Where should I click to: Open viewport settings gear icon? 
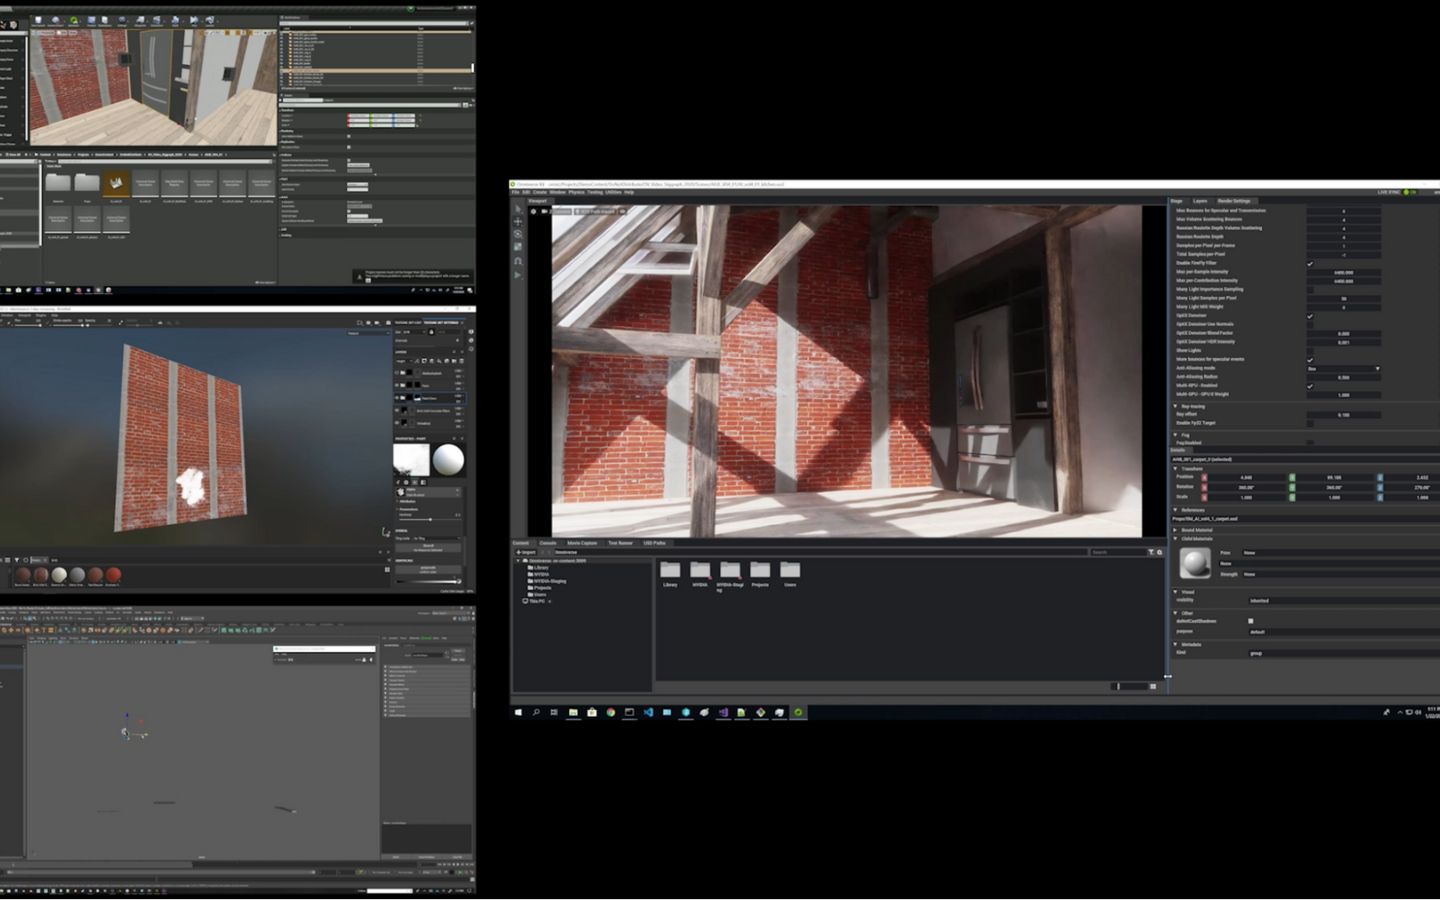(x=533, y=212)
